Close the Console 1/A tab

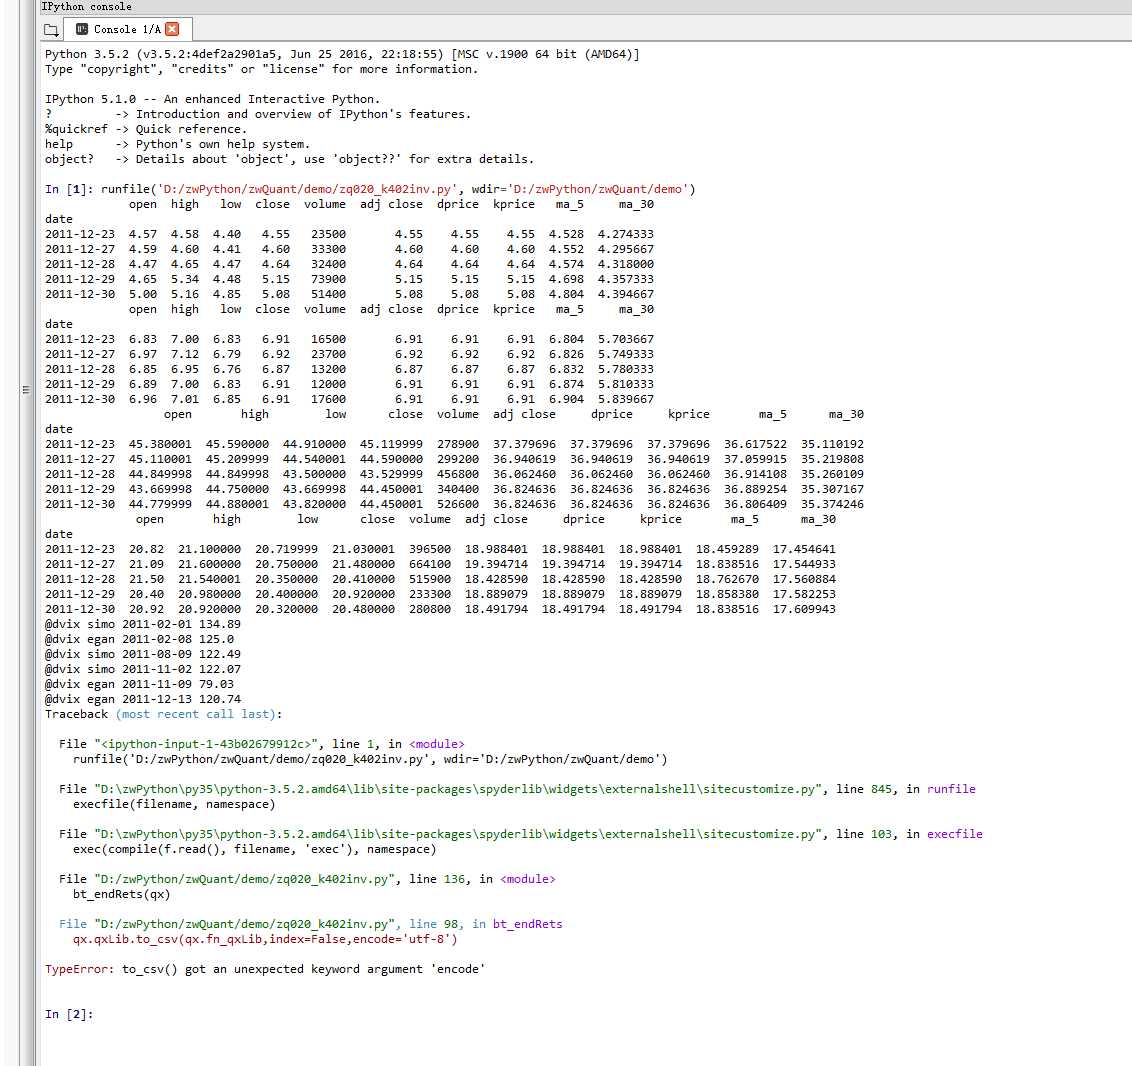(173, 30)
